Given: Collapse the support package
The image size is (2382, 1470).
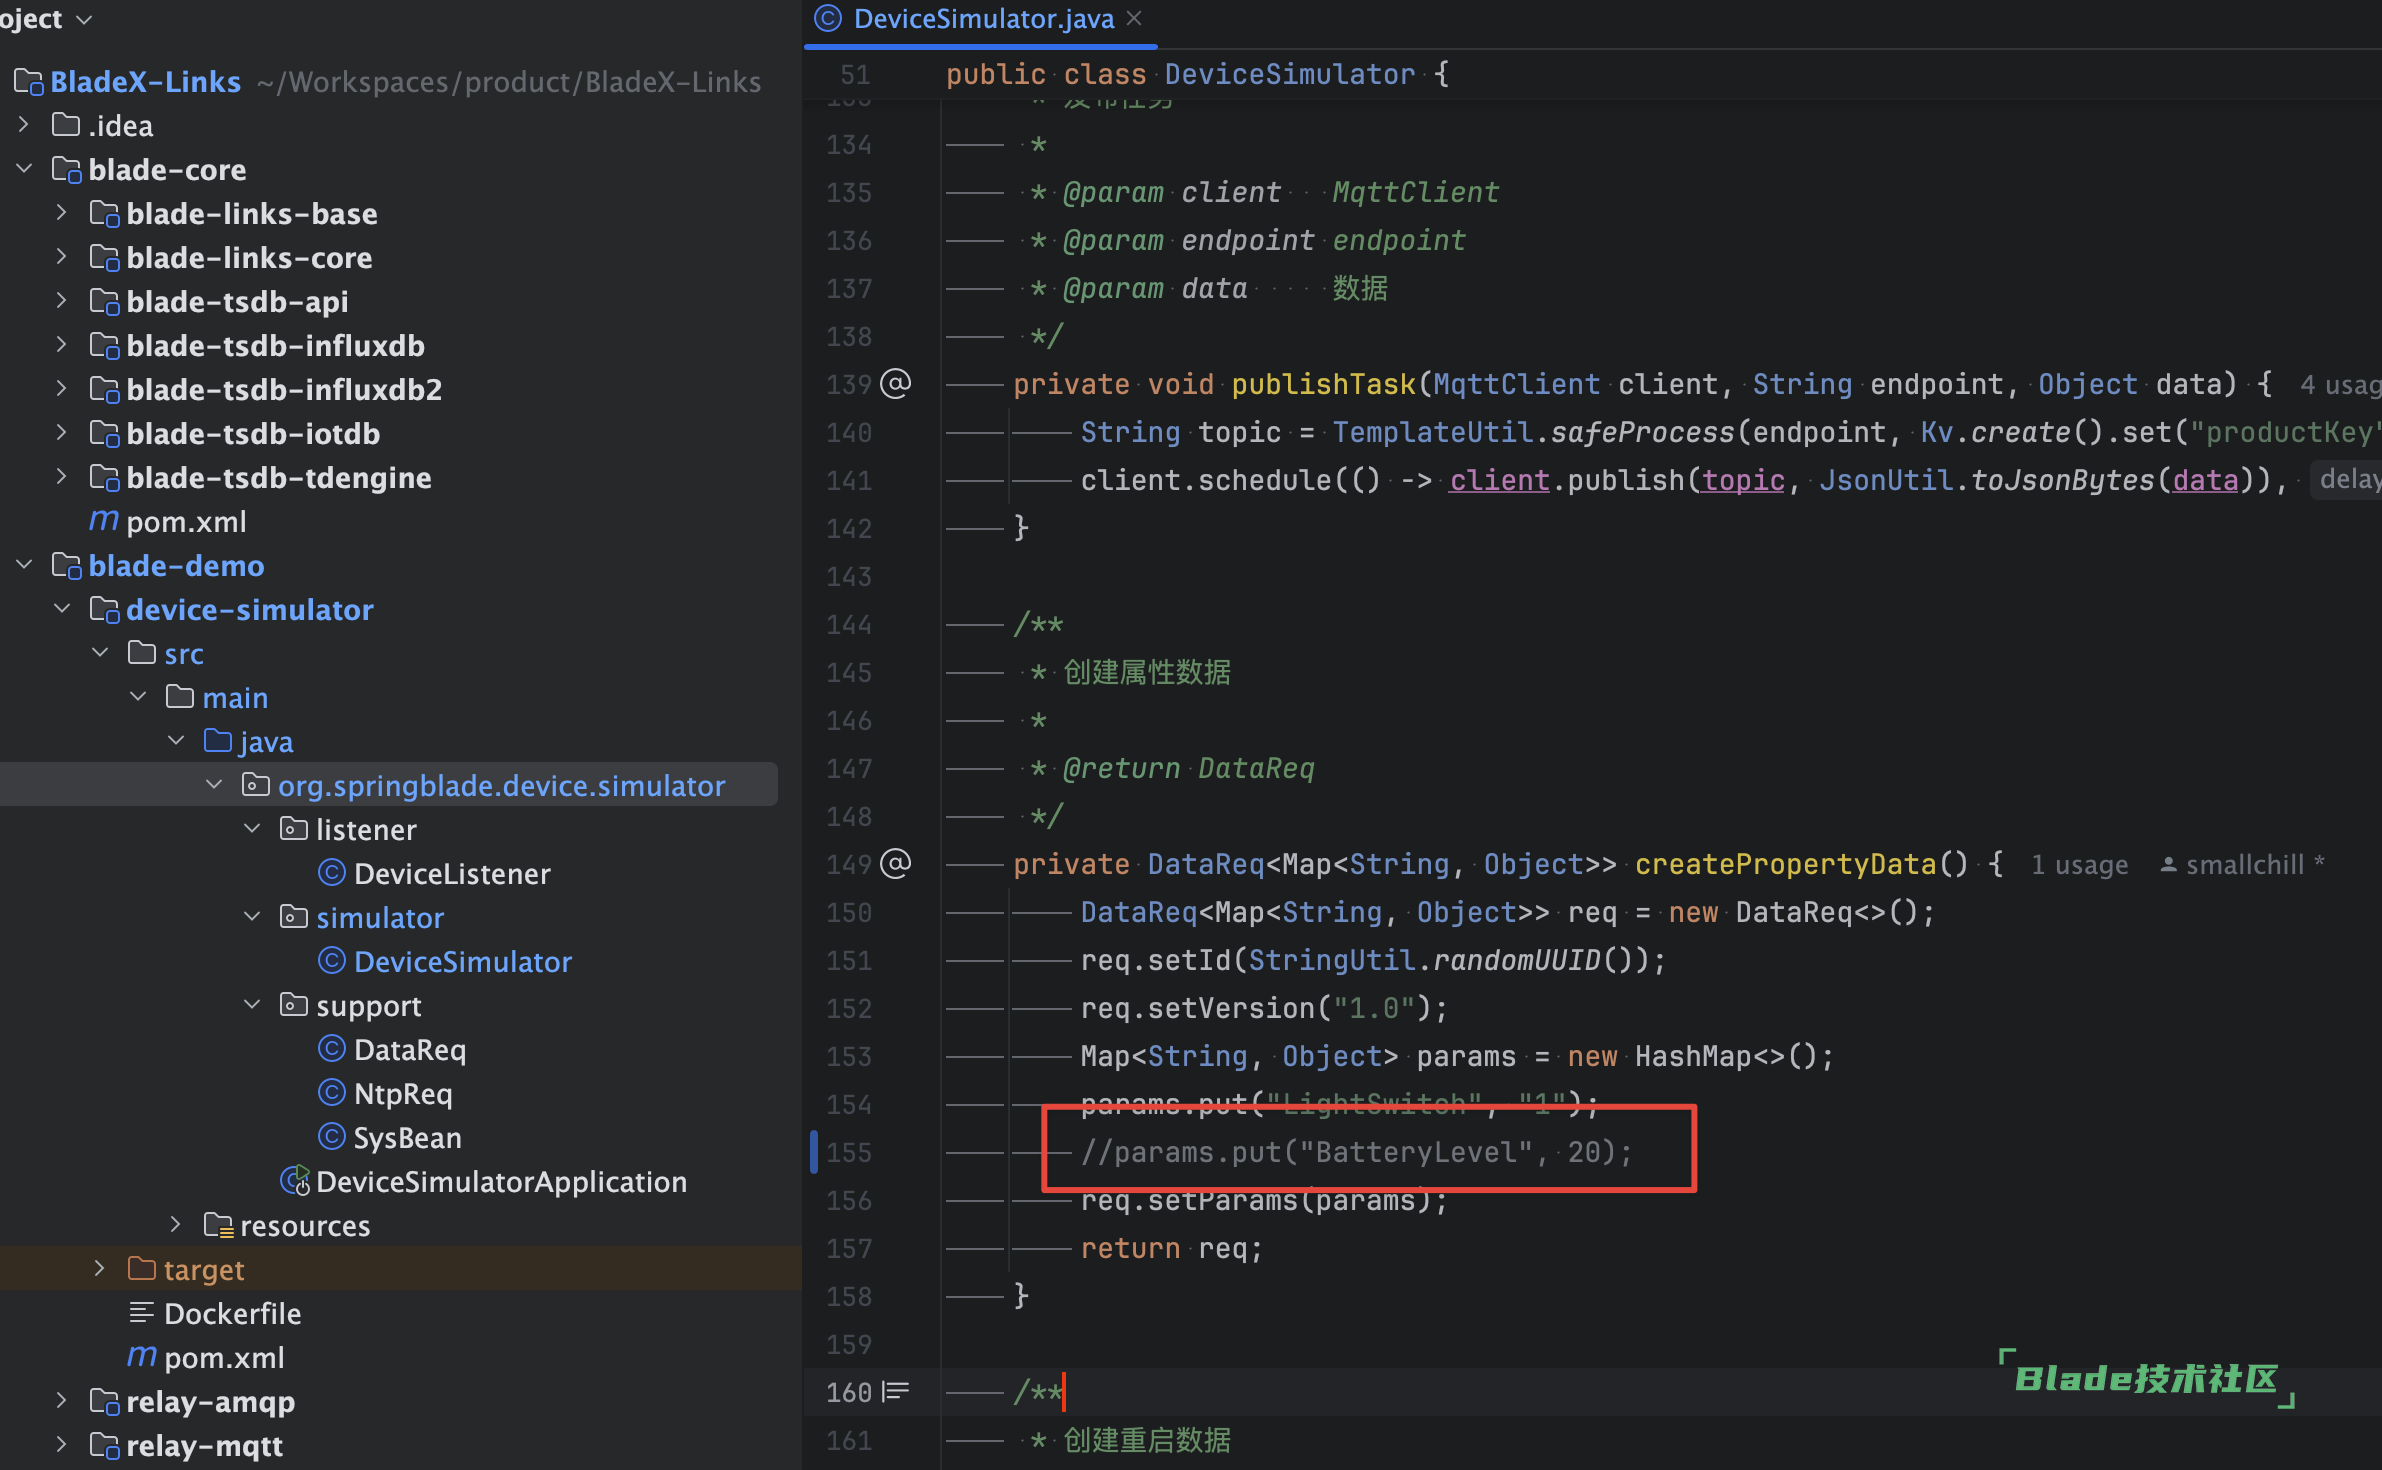Looking at the screenshot, I should point(252,1005).
